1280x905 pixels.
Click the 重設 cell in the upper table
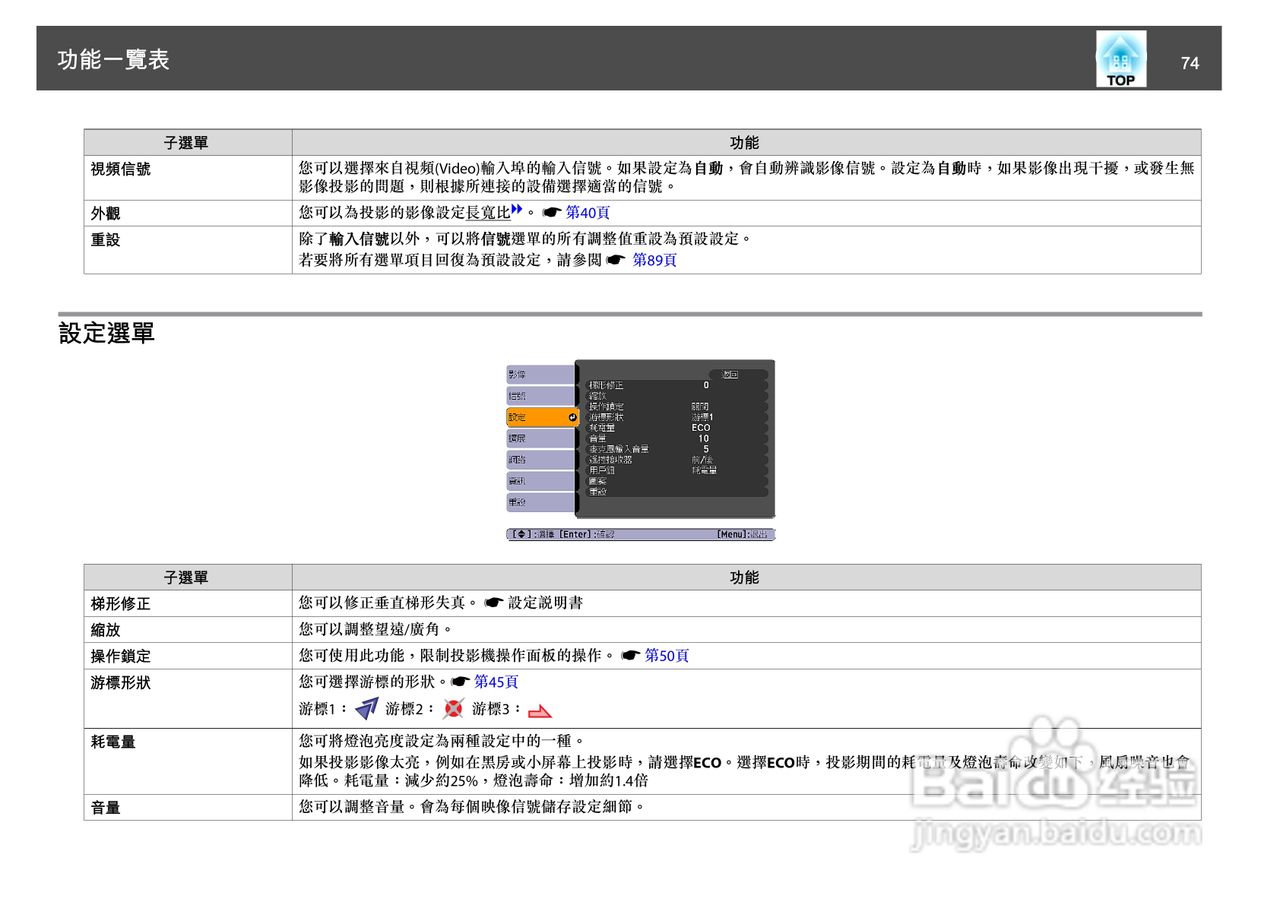(188, 249)
